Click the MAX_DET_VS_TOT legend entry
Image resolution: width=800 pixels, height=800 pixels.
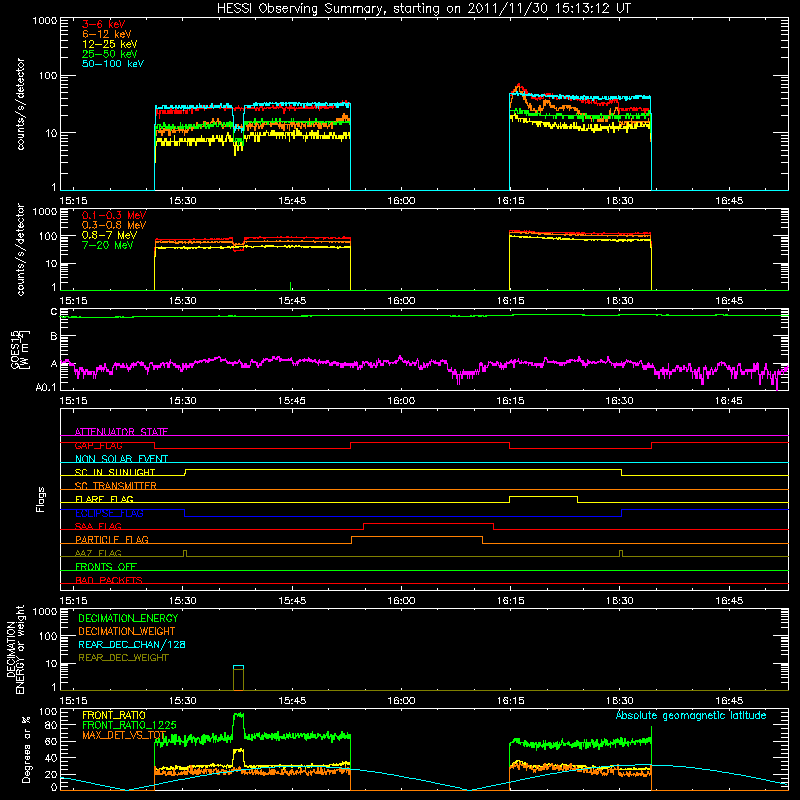pyautogui.click(x=124, y=735)
